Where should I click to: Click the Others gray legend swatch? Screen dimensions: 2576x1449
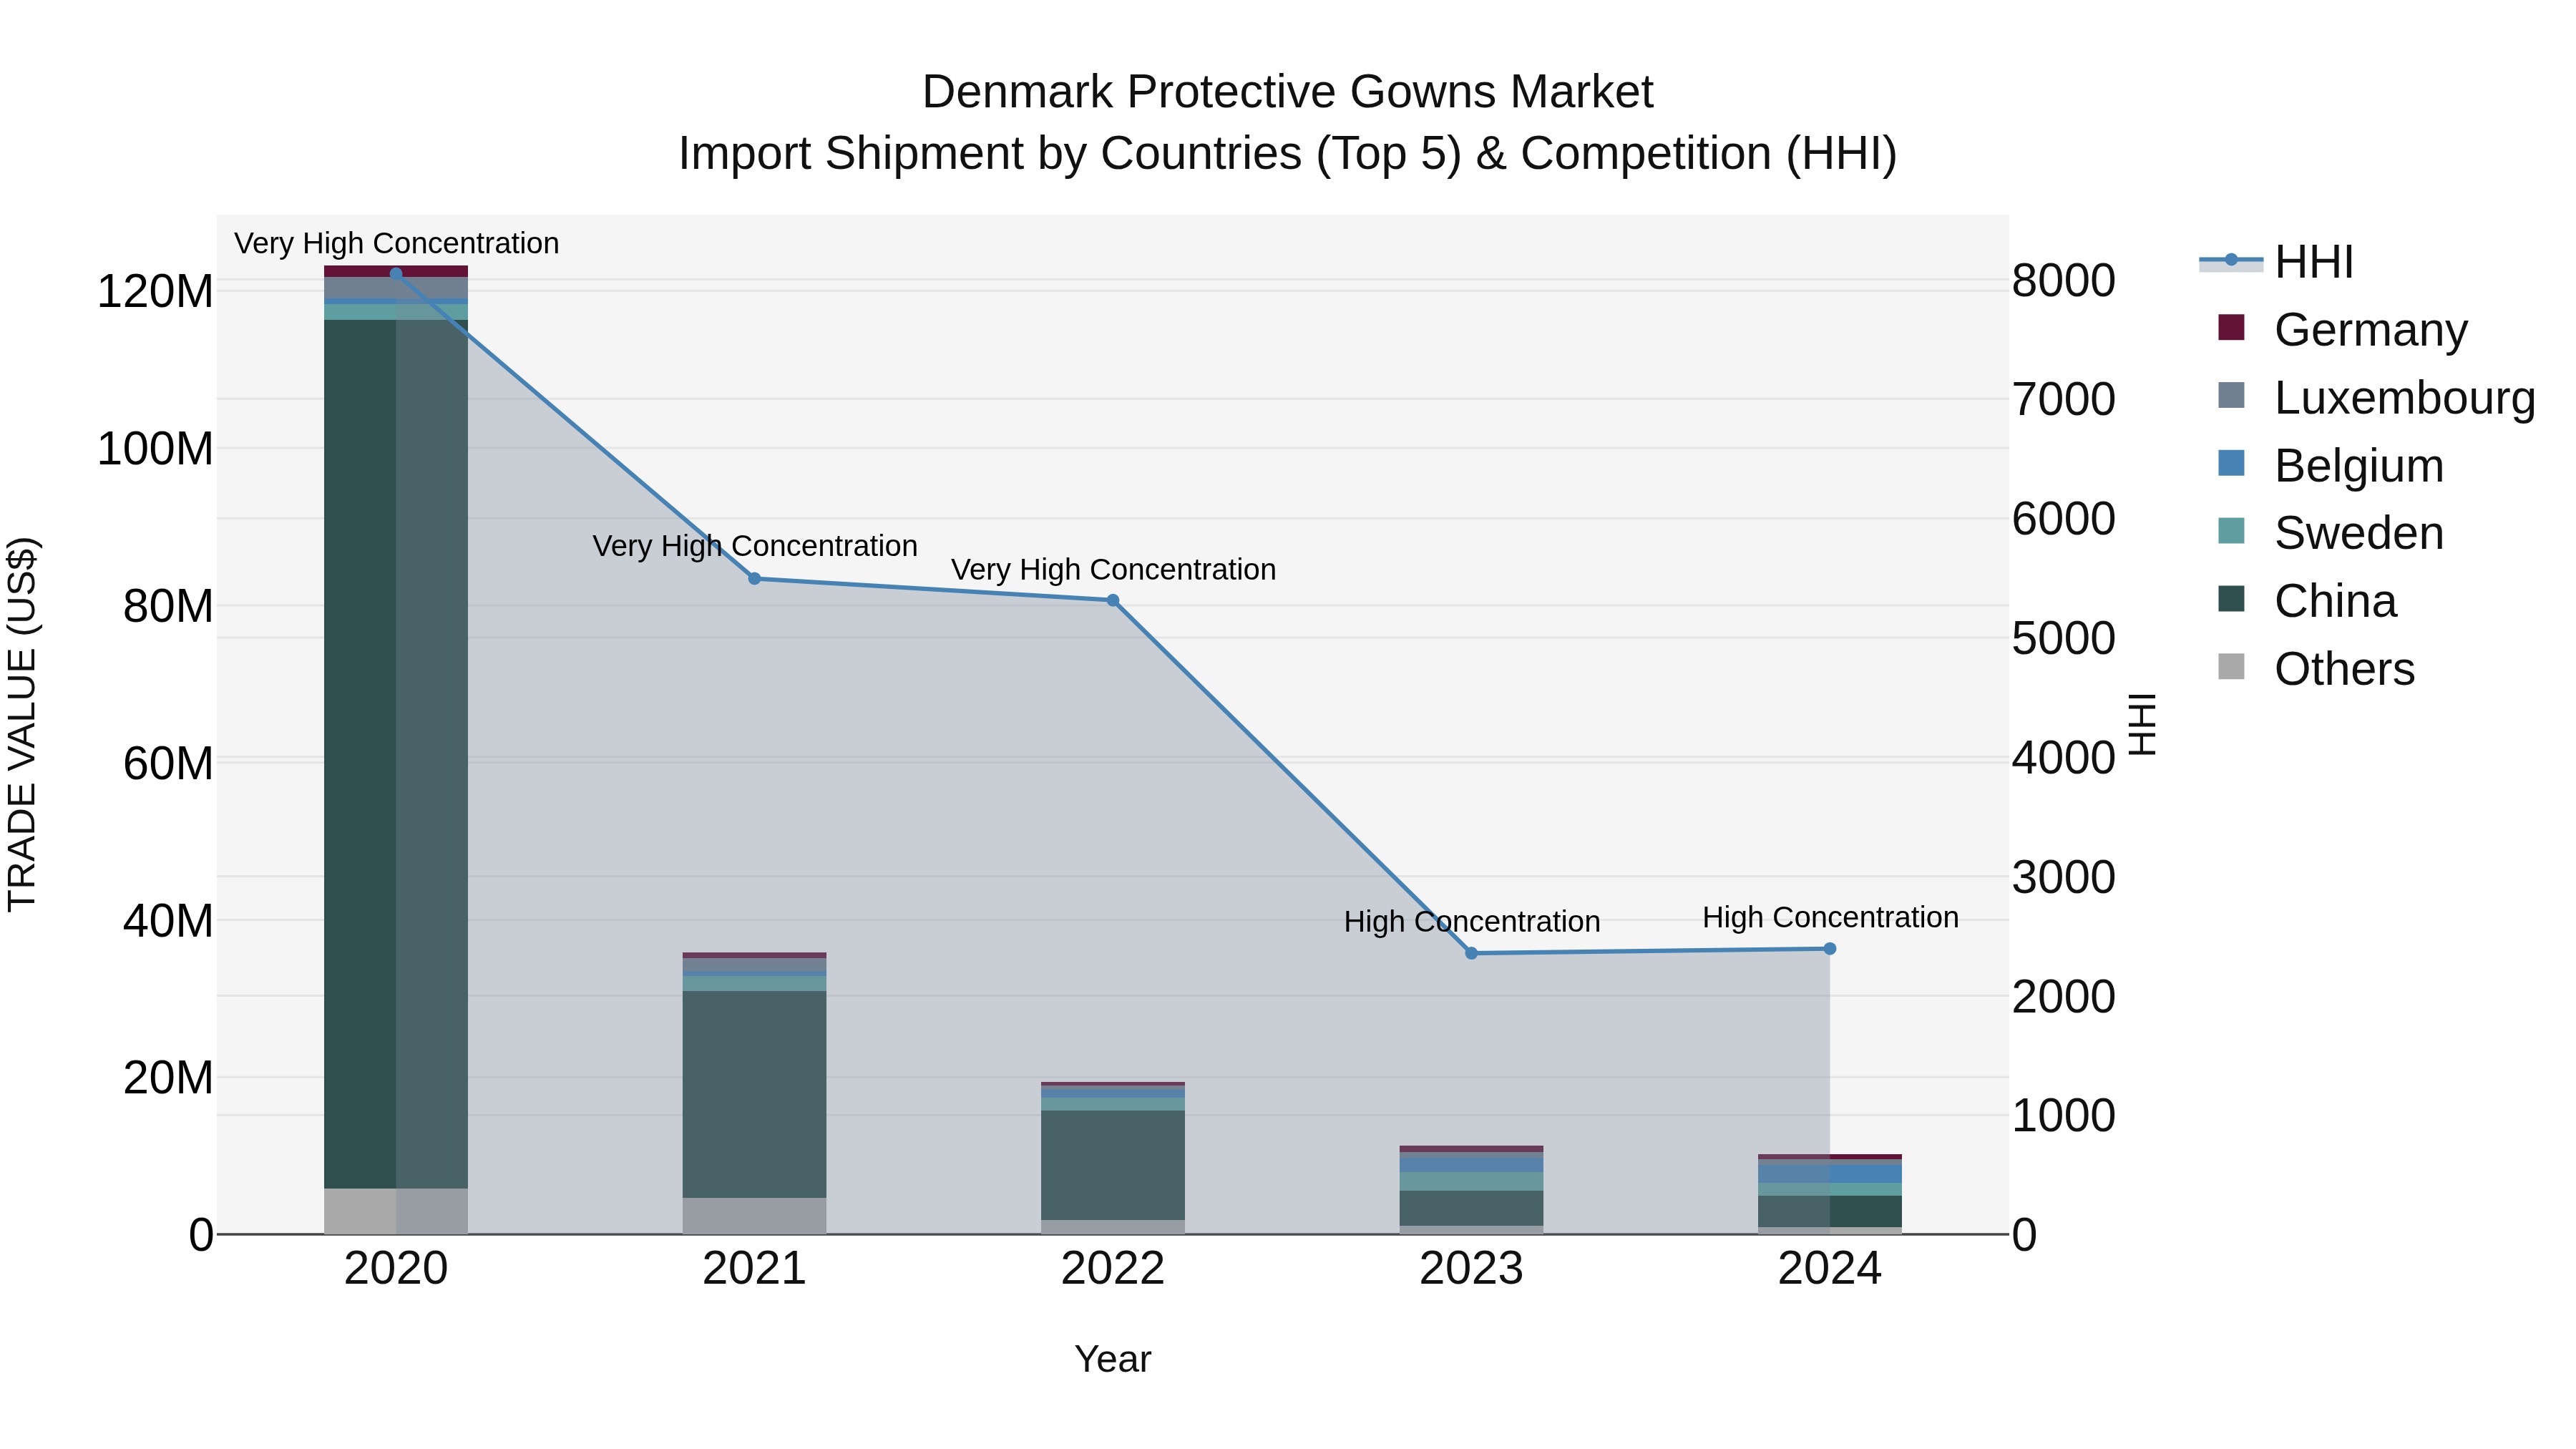point(2231,667)
